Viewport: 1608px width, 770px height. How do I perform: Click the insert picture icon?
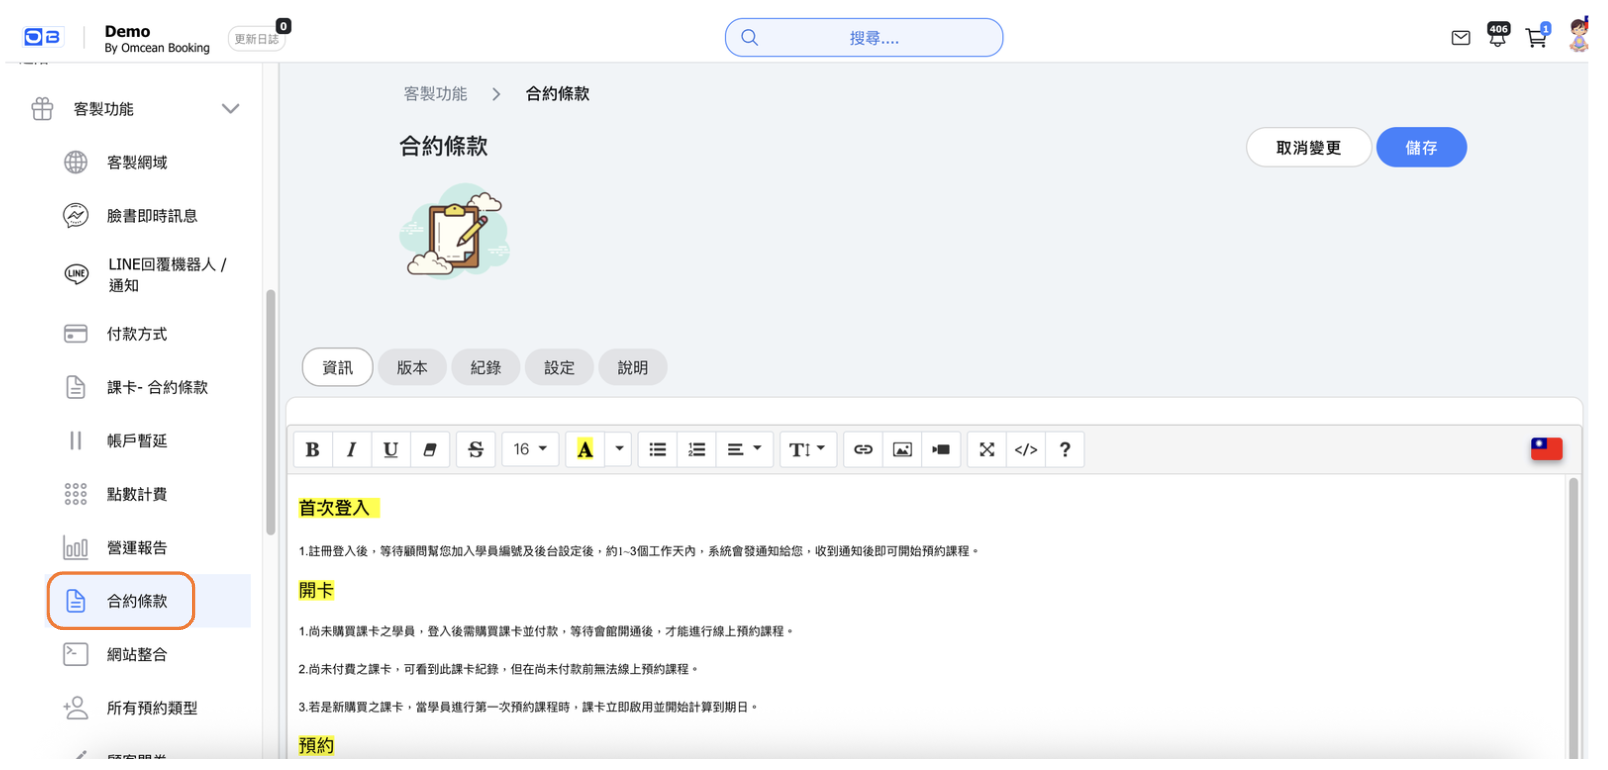(902, 450)
